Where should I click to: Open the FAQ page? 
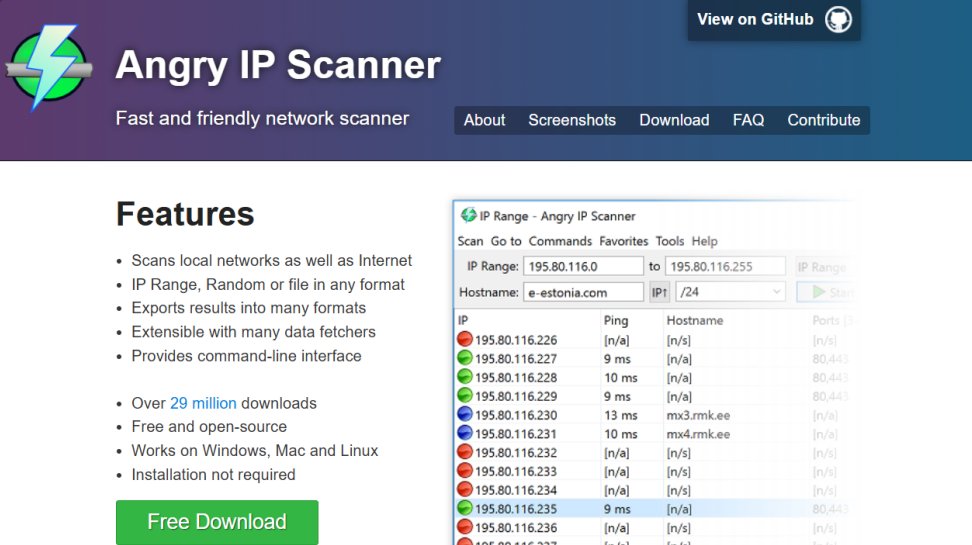tap(748, 120)
